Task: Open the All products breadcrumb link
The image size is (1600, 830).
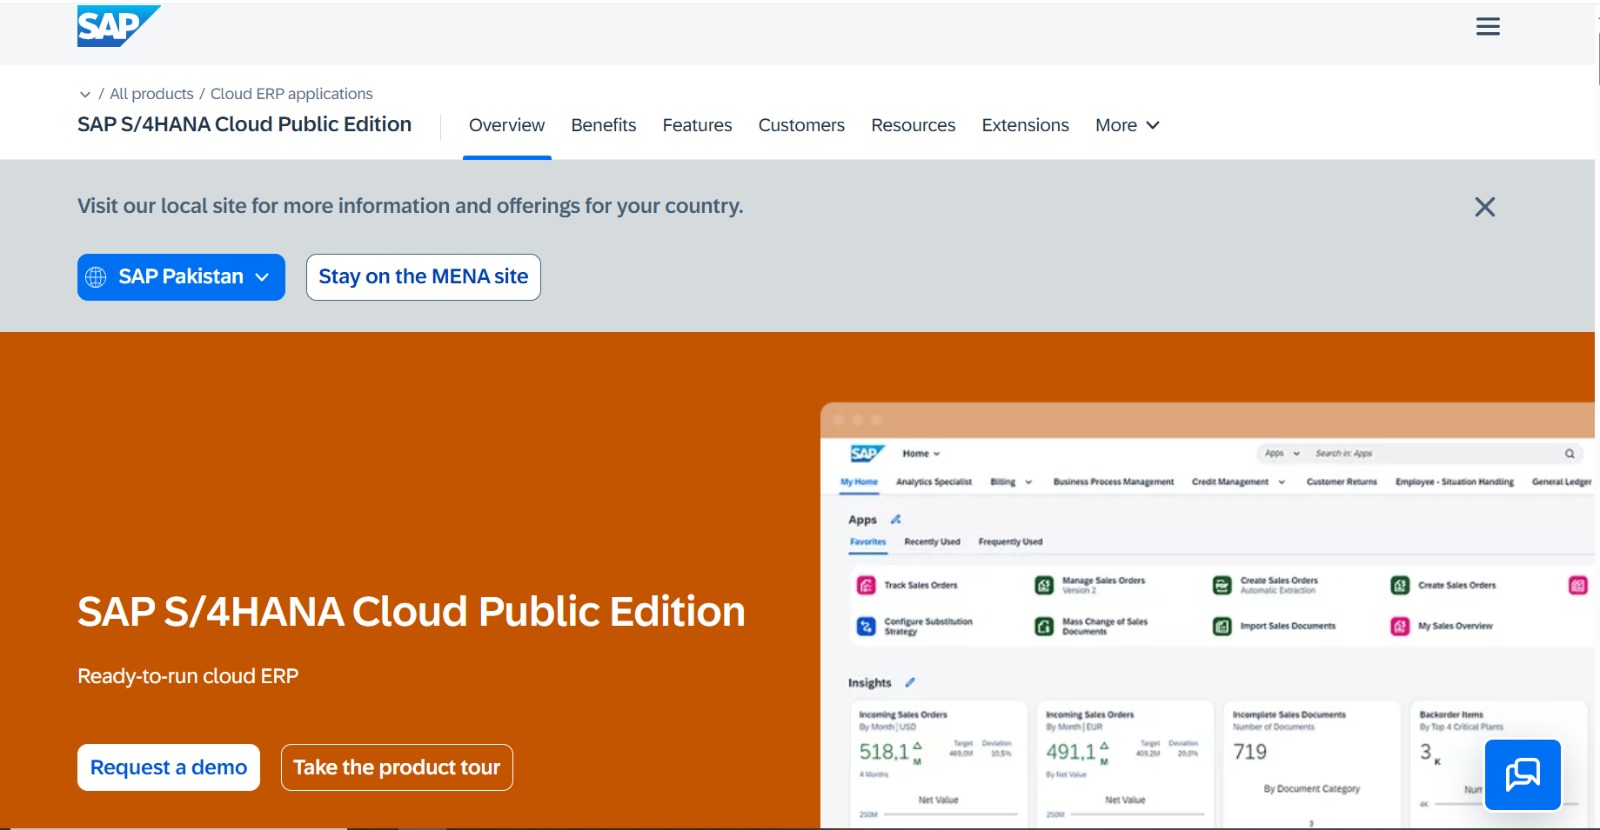Action: (152, 94)
